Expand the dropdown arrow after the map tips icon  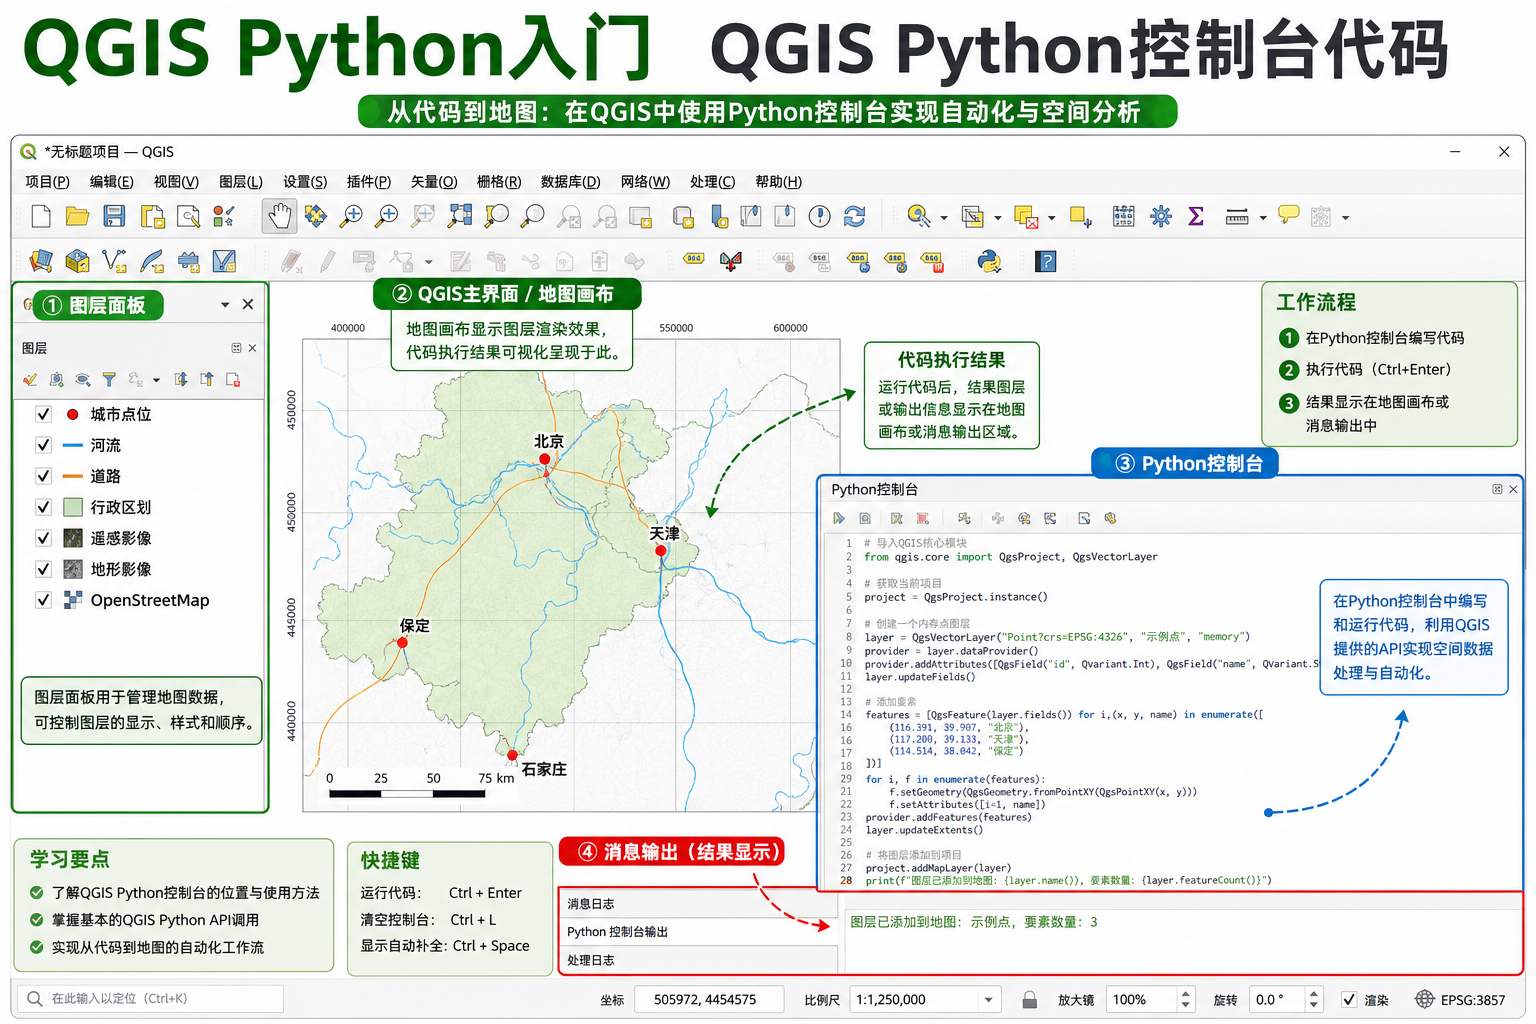tap(1345, 217)
